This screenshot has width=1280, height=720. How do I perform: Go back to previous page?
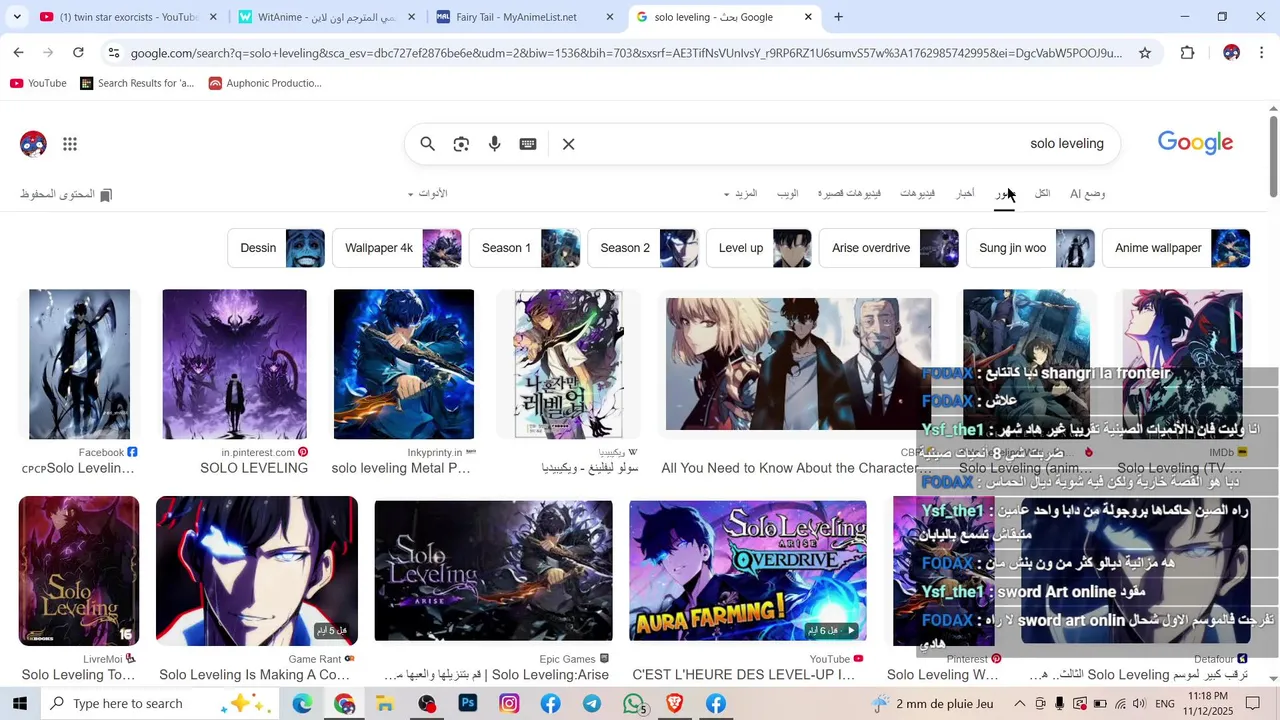click(x=18, y=52)
